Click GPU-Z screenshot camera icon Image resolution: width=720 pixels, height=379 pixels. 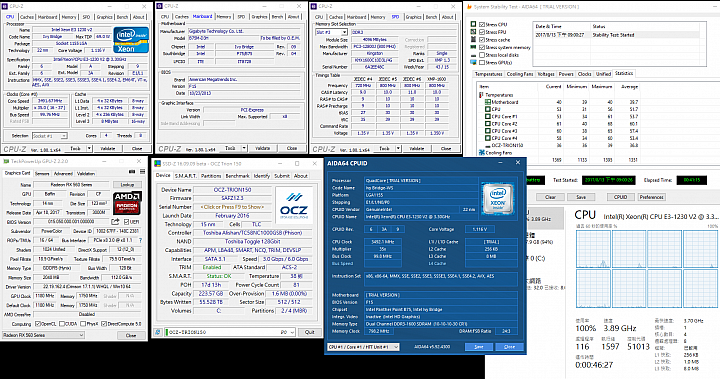[132, 172]
